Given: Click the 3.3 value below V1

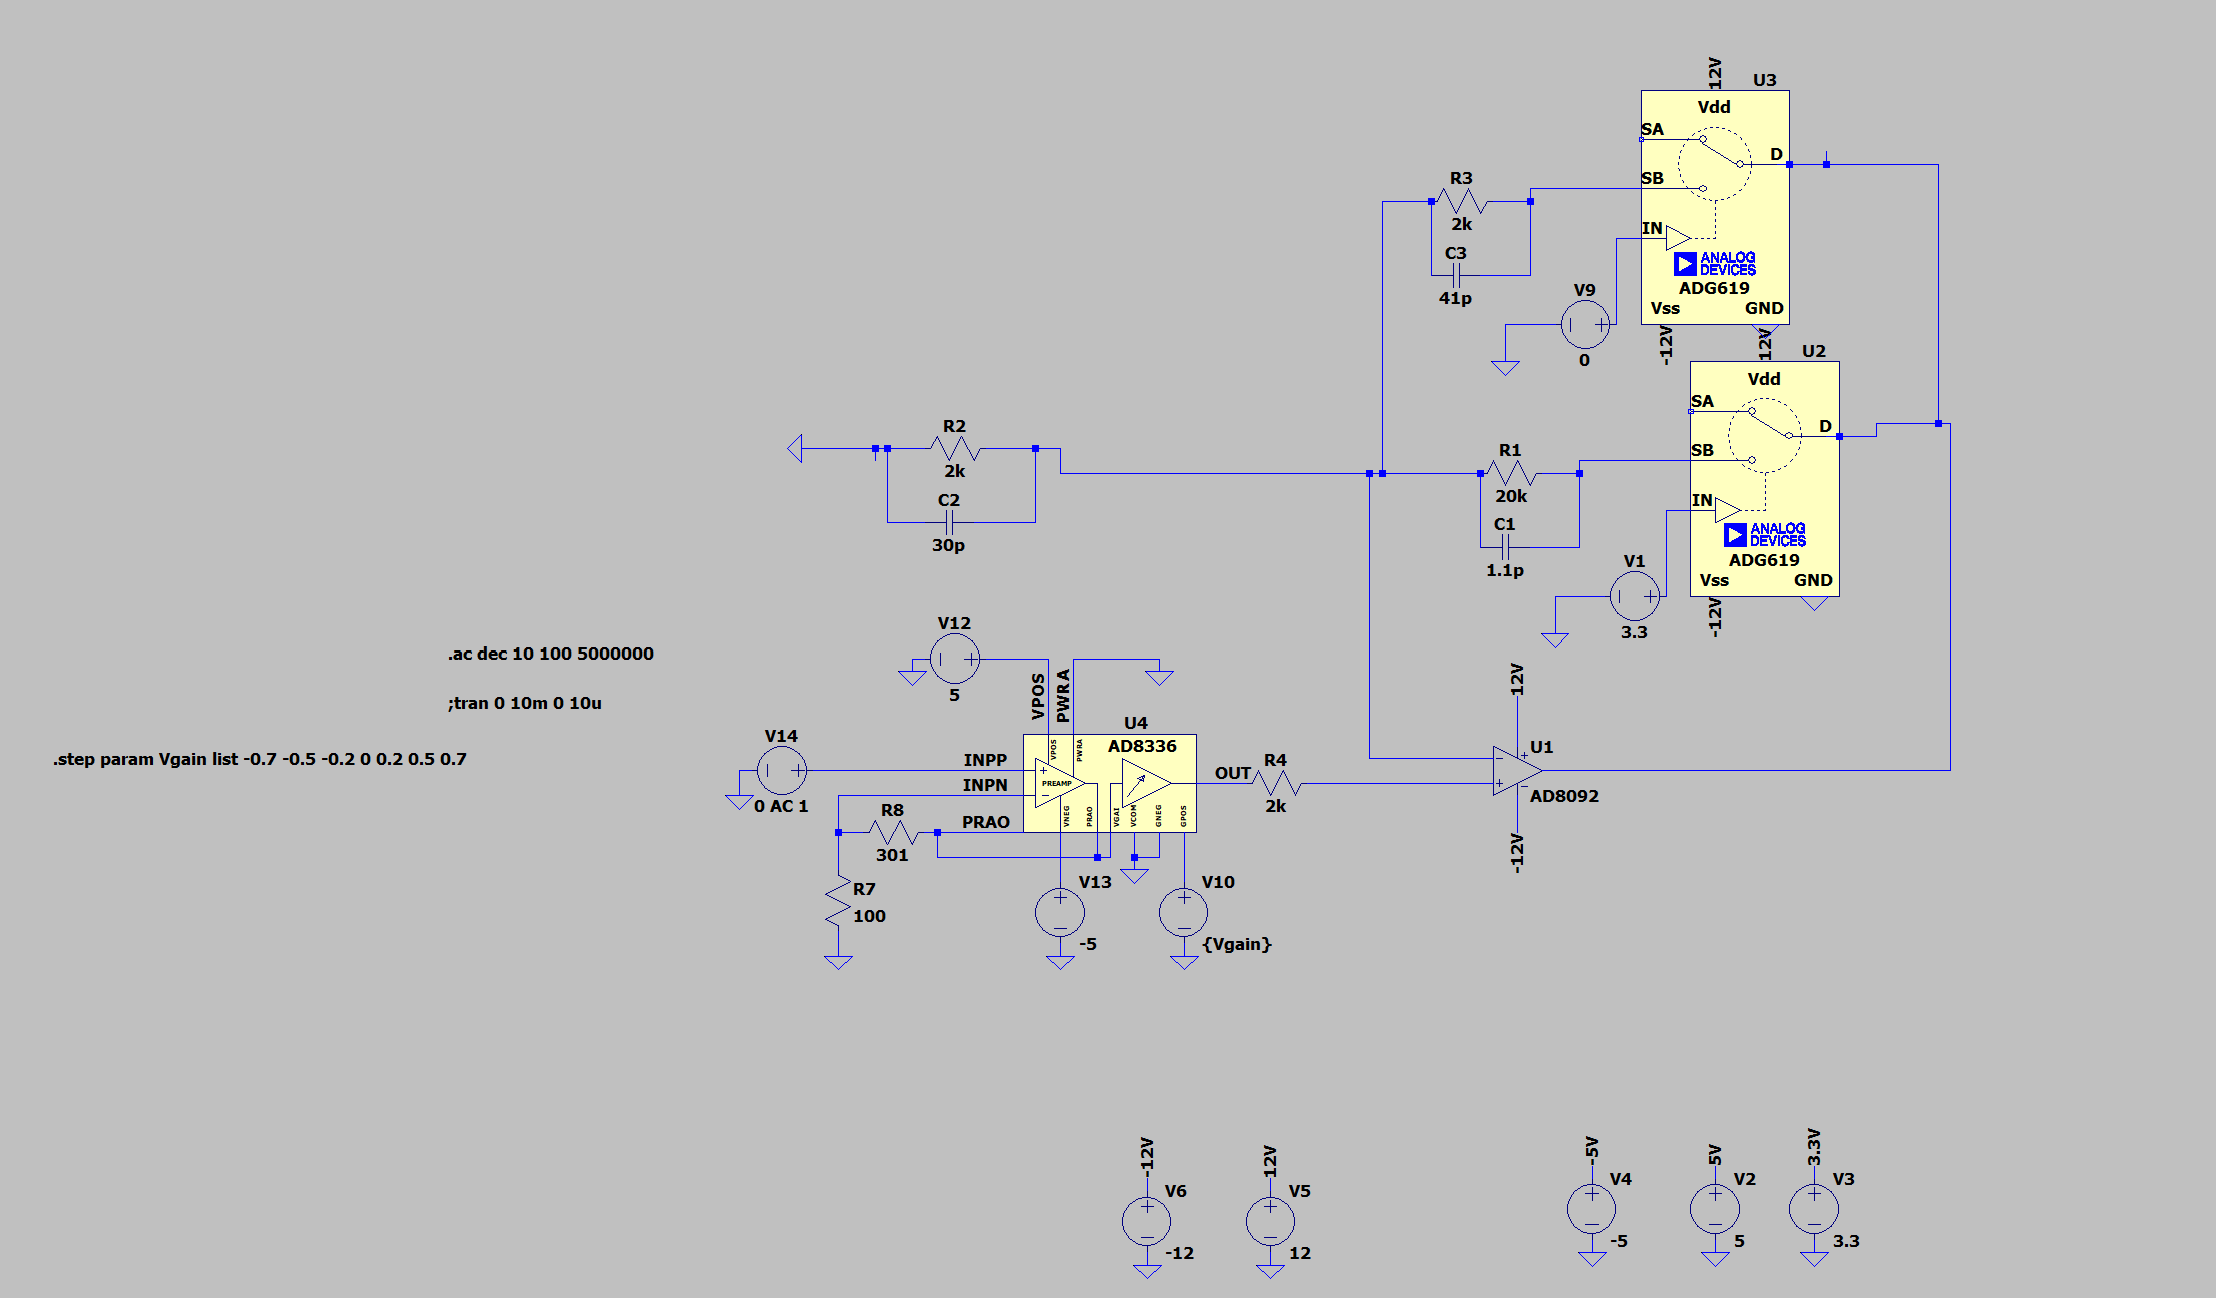Looking at the screenshot, I should pyautogui.click(x=1634, y=632).
